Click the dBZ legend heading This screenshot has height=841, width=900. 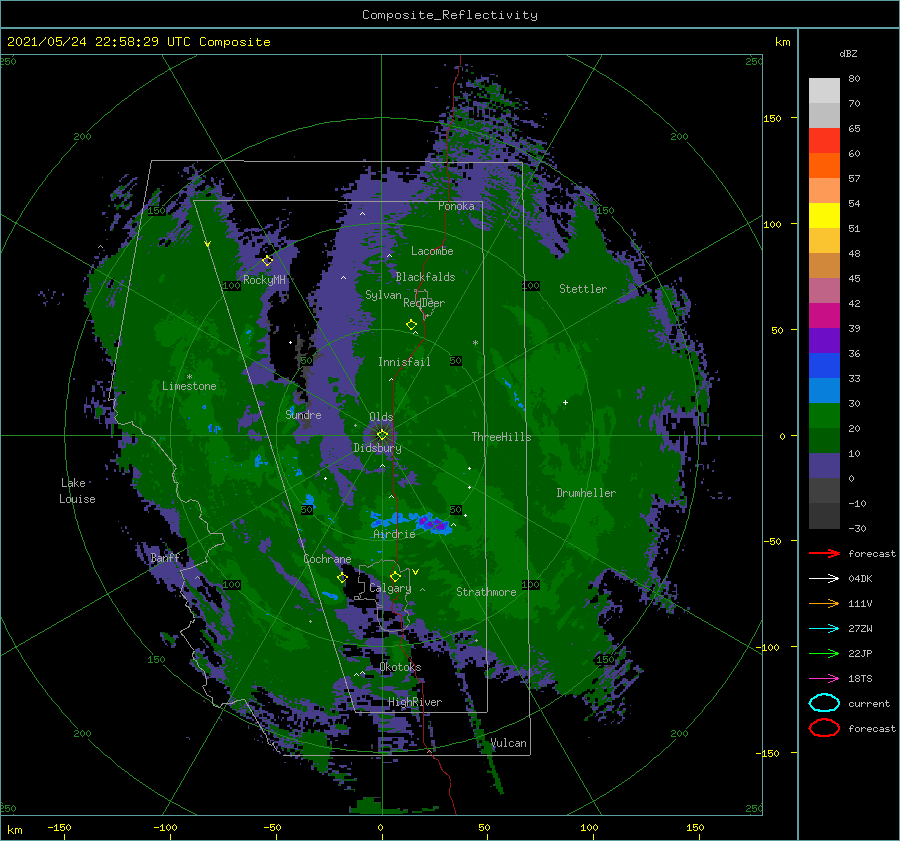(x=848, y=54)
